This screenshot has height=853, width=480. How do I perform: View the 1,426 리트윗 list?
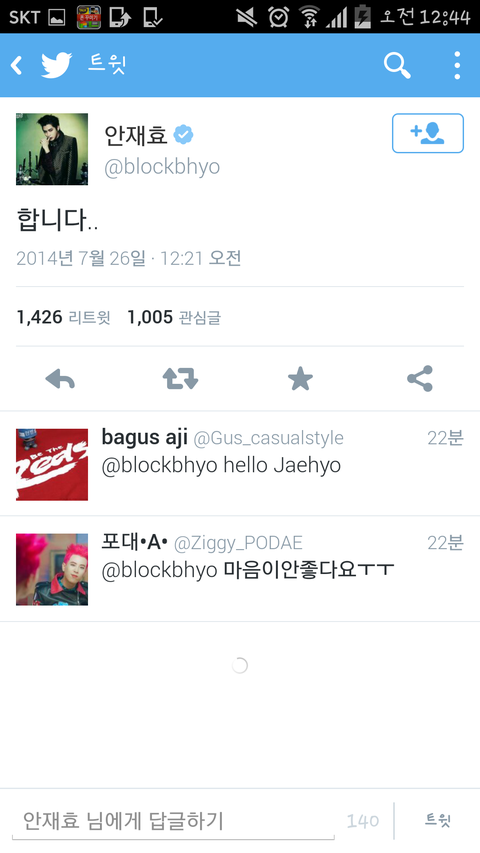tap(64, 317)
